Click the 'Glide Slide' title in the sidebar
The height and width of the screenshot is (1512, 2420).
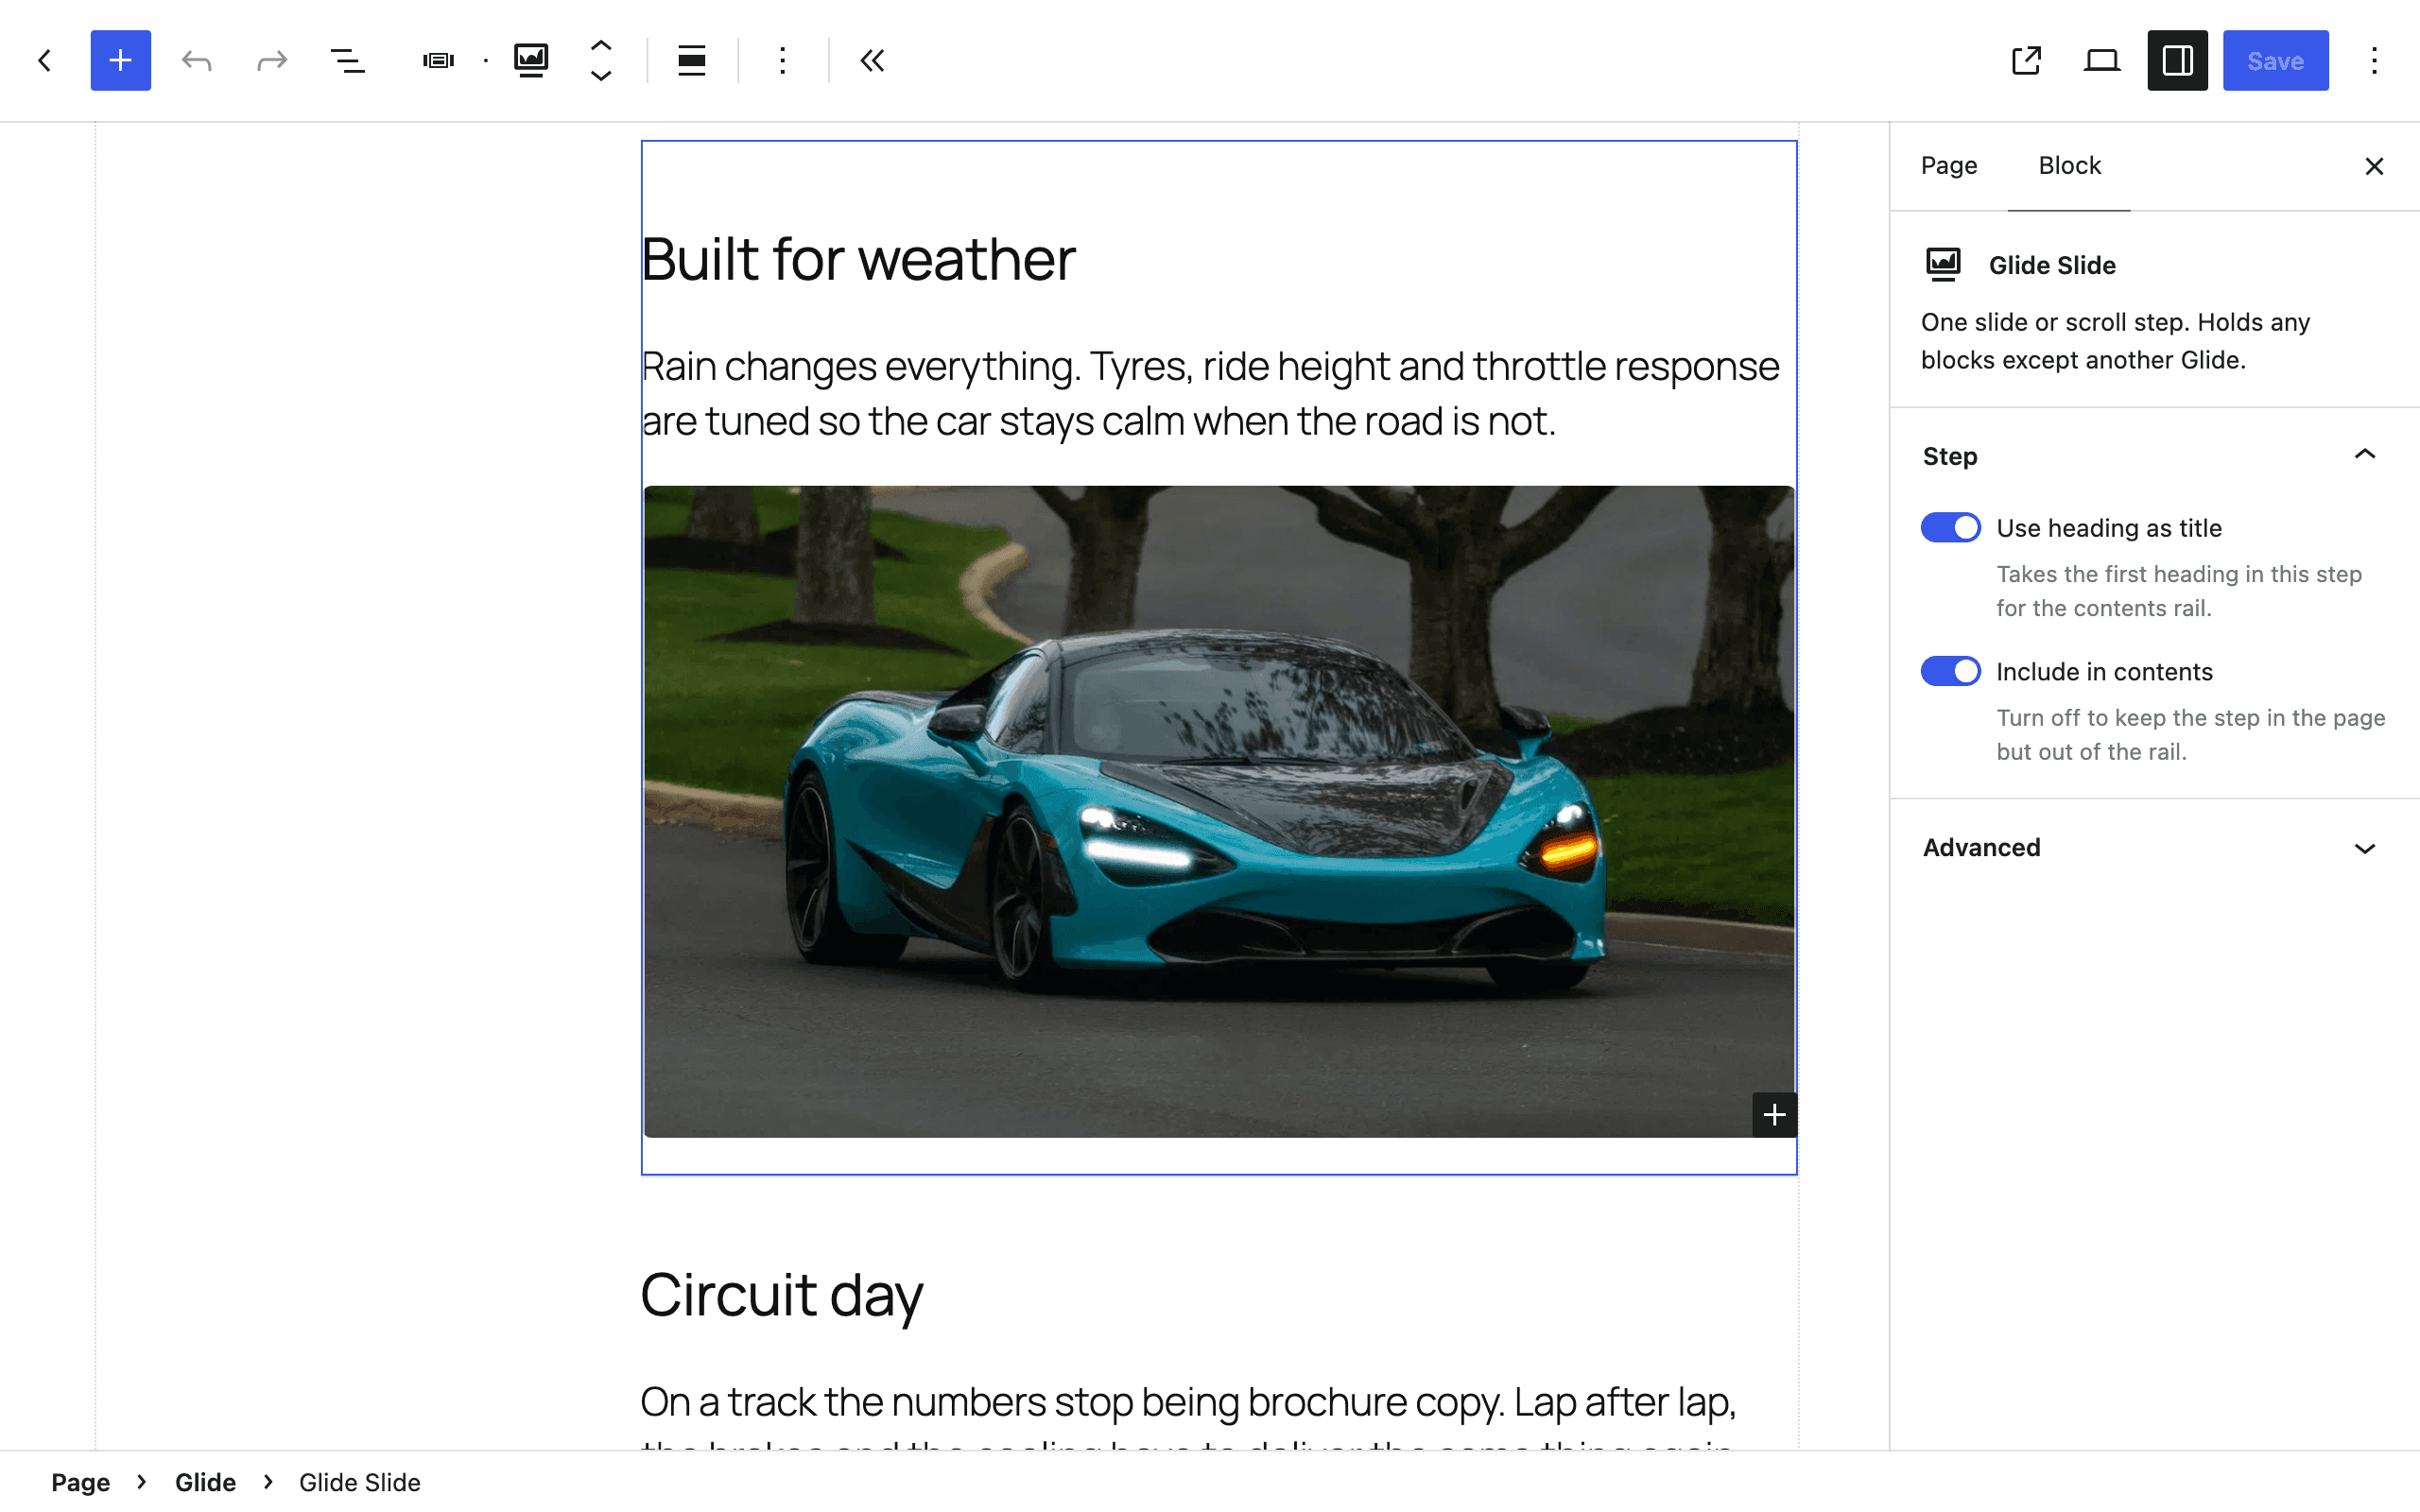click(x=2052, y=265)
